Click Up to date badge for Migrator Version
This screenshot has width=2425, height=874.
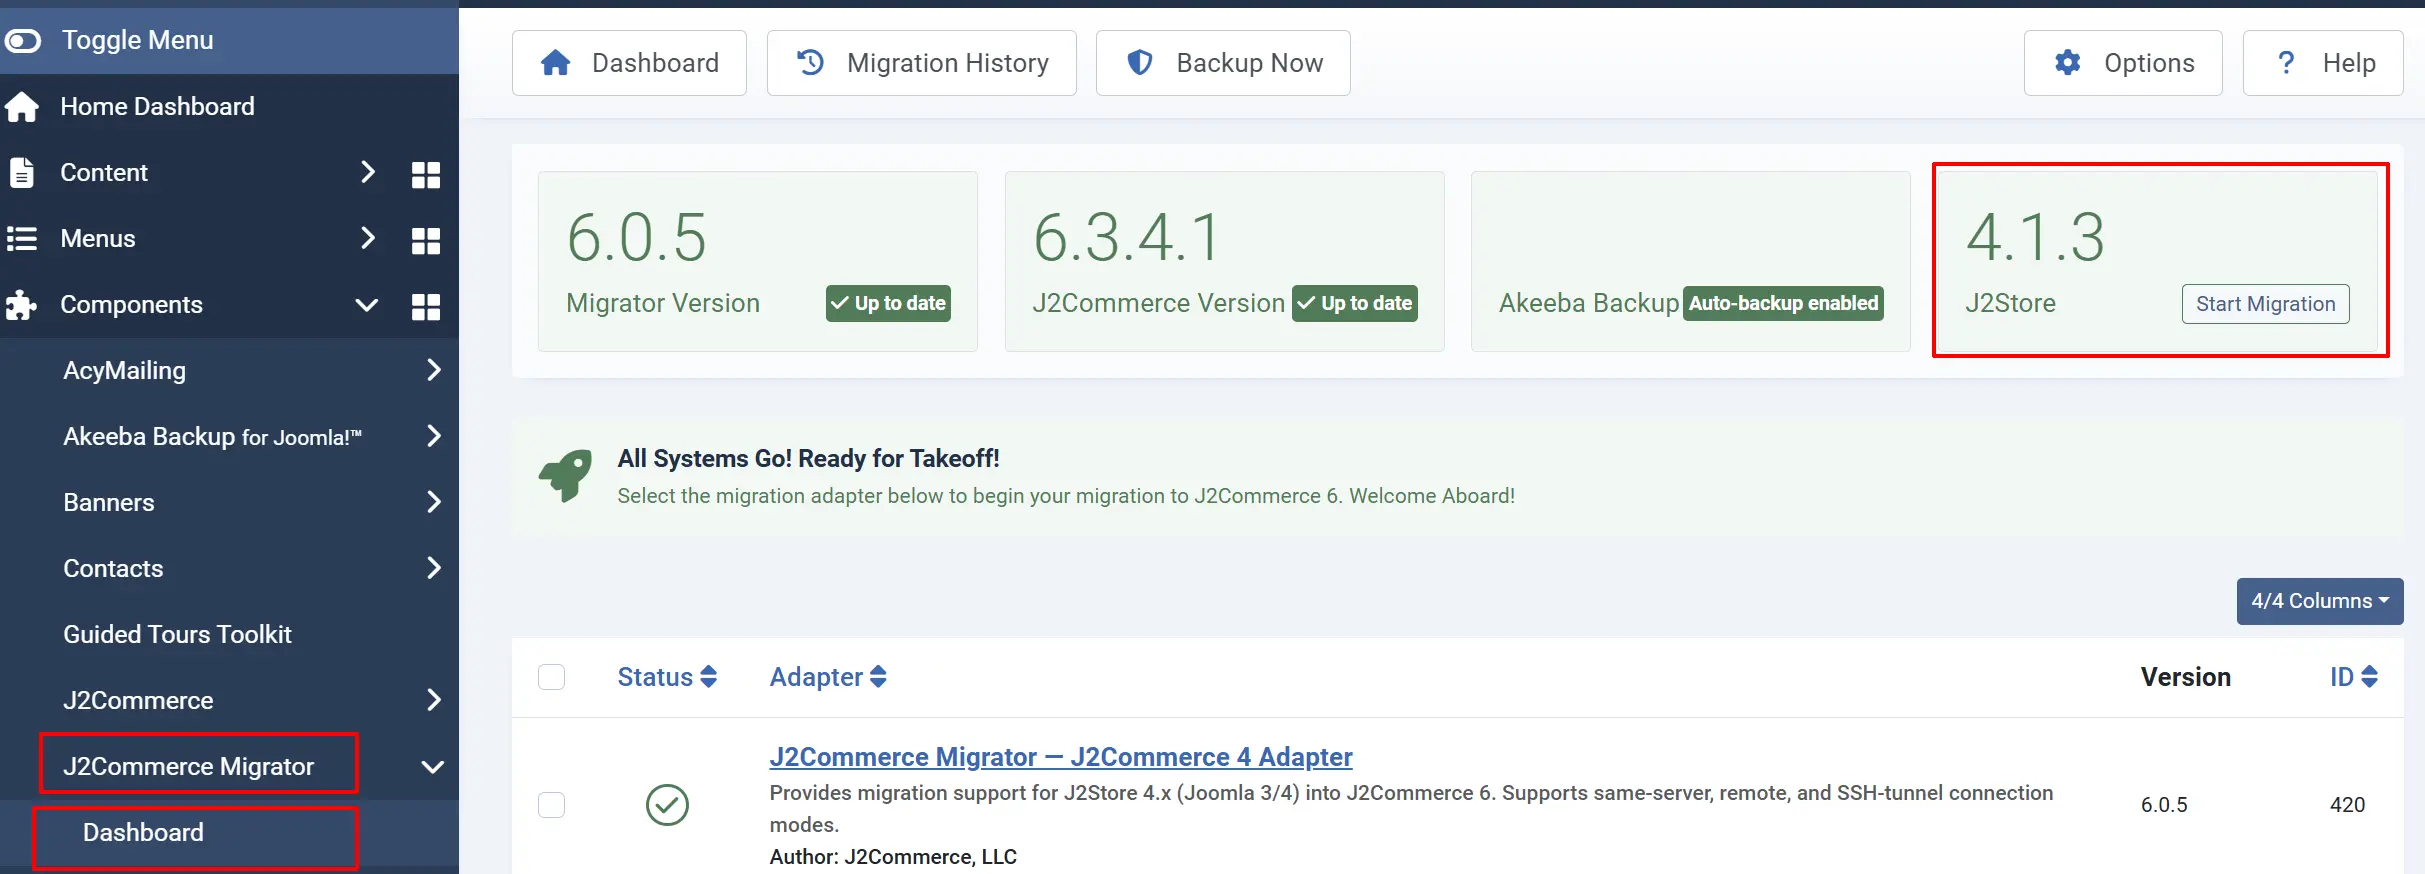888,303
